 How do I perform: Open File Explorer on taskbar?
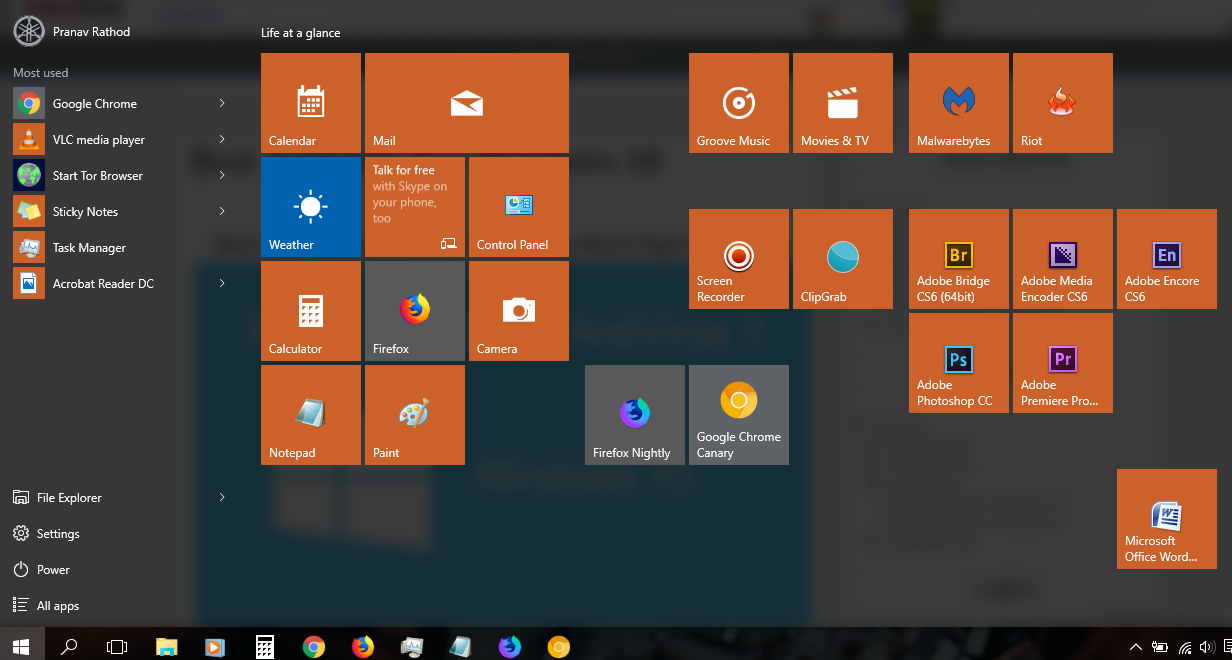click(x=166, y=647)
